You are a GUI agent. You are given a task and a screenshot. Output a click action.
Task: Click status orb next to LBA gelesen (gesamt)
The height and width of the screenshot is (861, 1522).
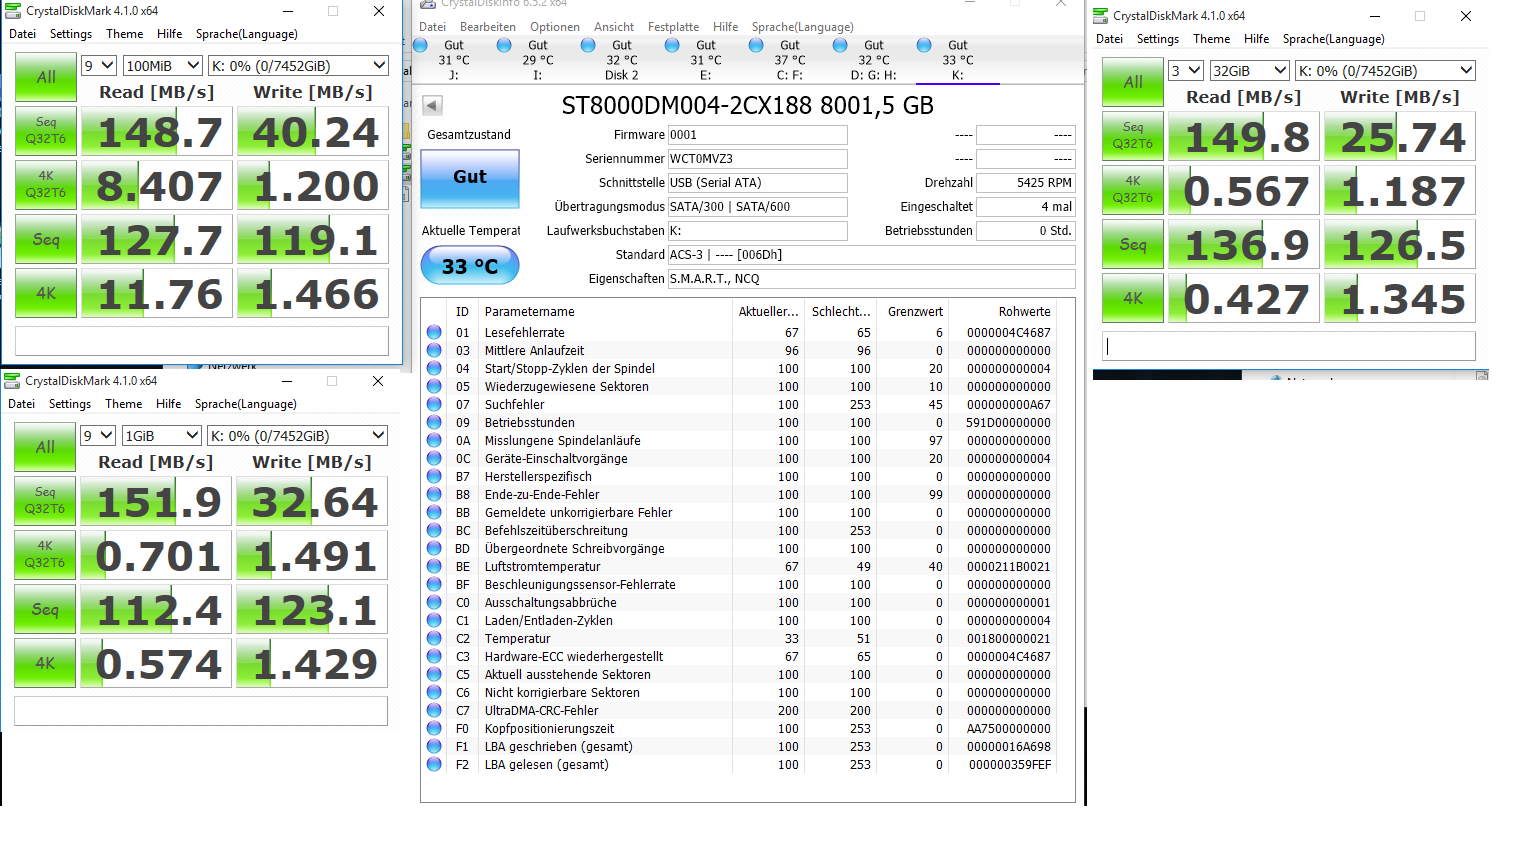434,764
